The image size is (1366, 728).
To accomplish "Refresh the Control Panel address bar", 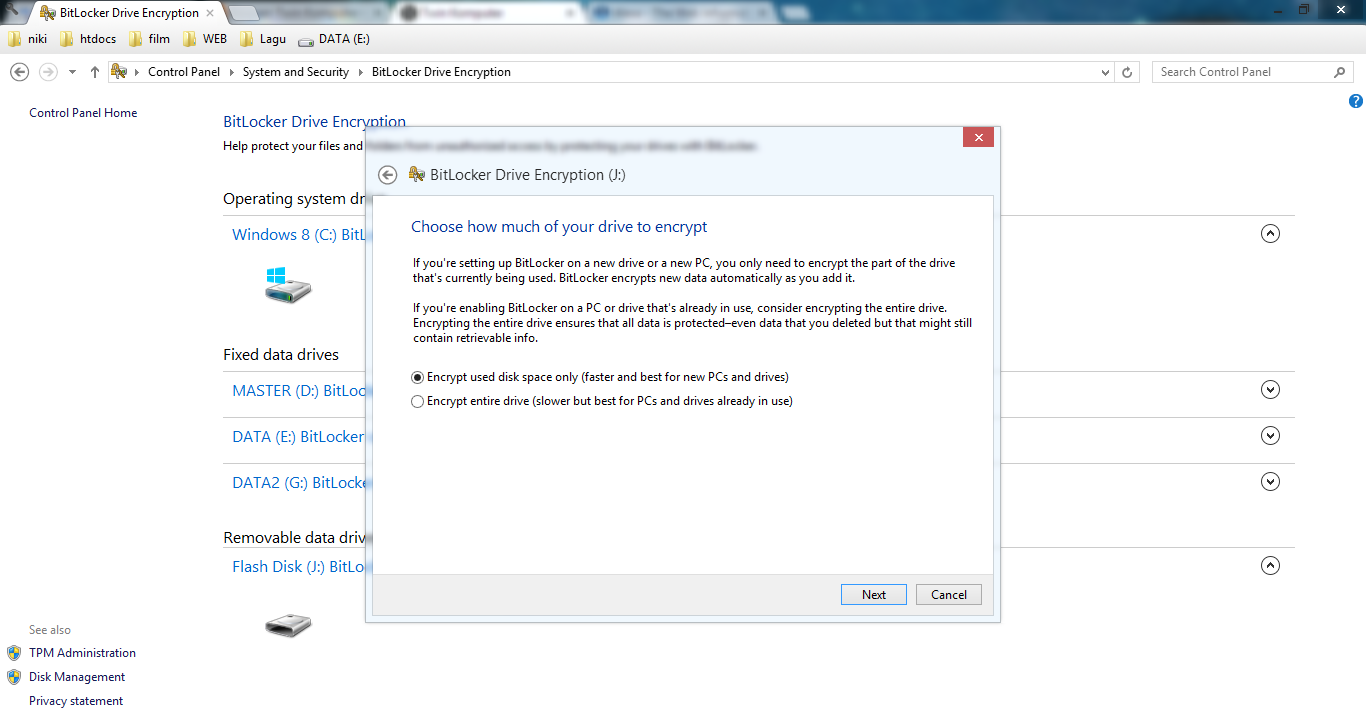I will 1127,72.
